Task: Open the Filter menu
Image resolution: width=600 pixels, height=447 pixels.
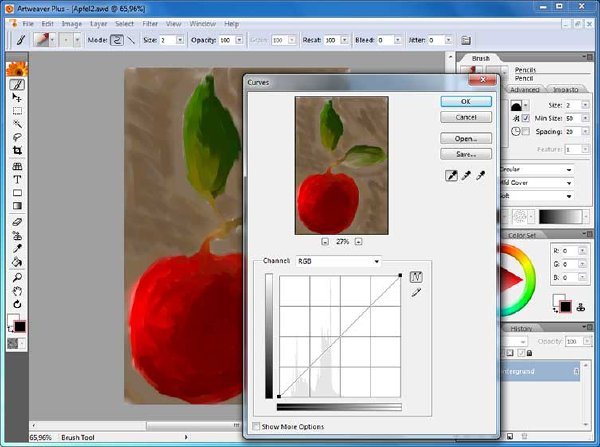Action: (150, 24)
